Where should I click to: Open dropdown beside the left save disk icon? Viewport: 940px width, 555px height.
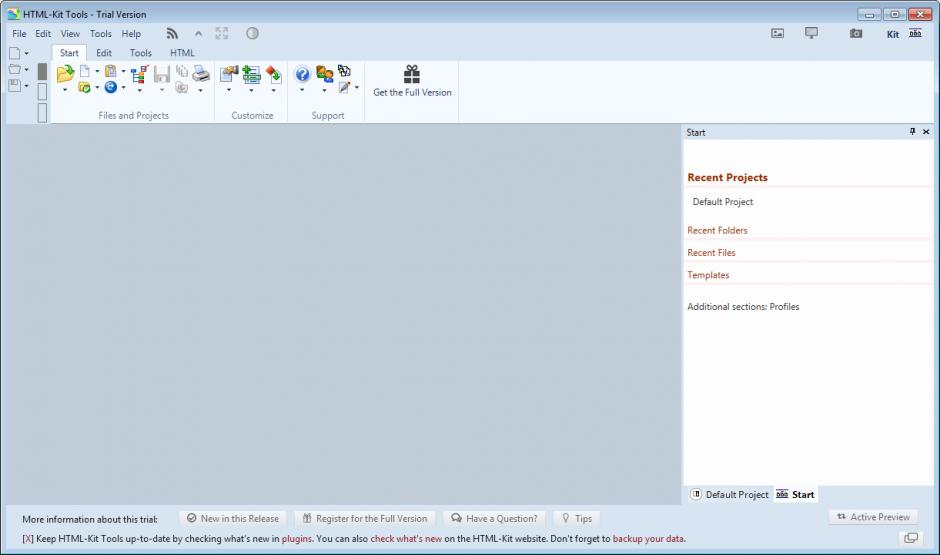[26, 86]
